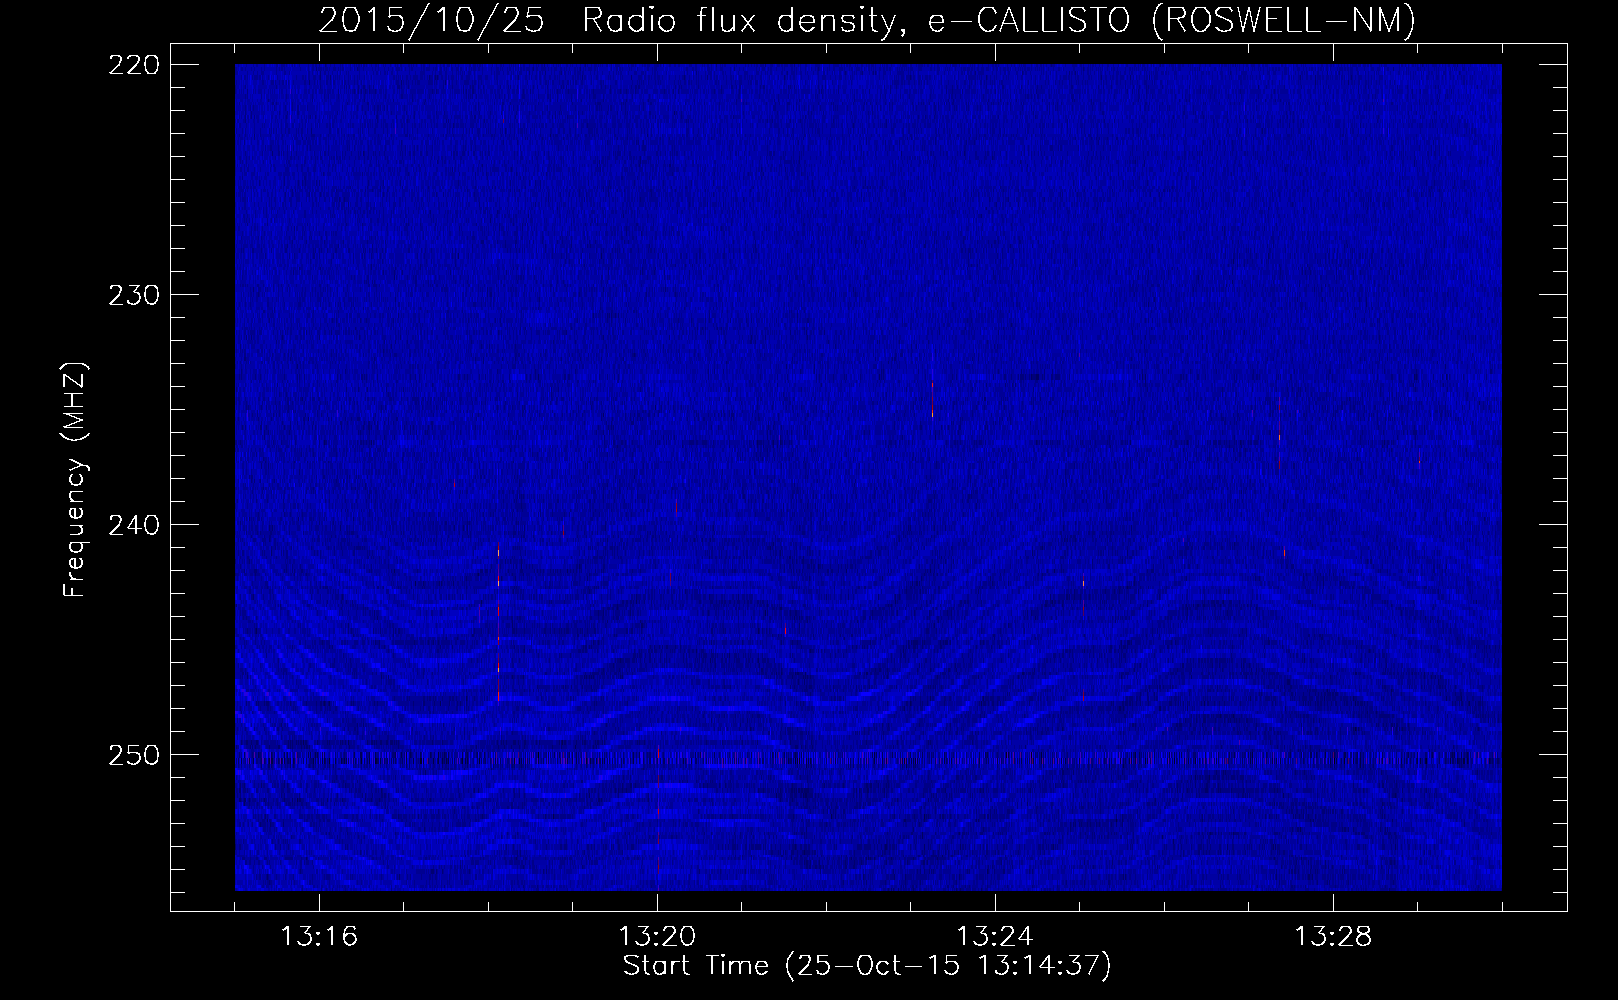Click the 230 frequency tick label

pyautogui.click(x=133, y=294)
